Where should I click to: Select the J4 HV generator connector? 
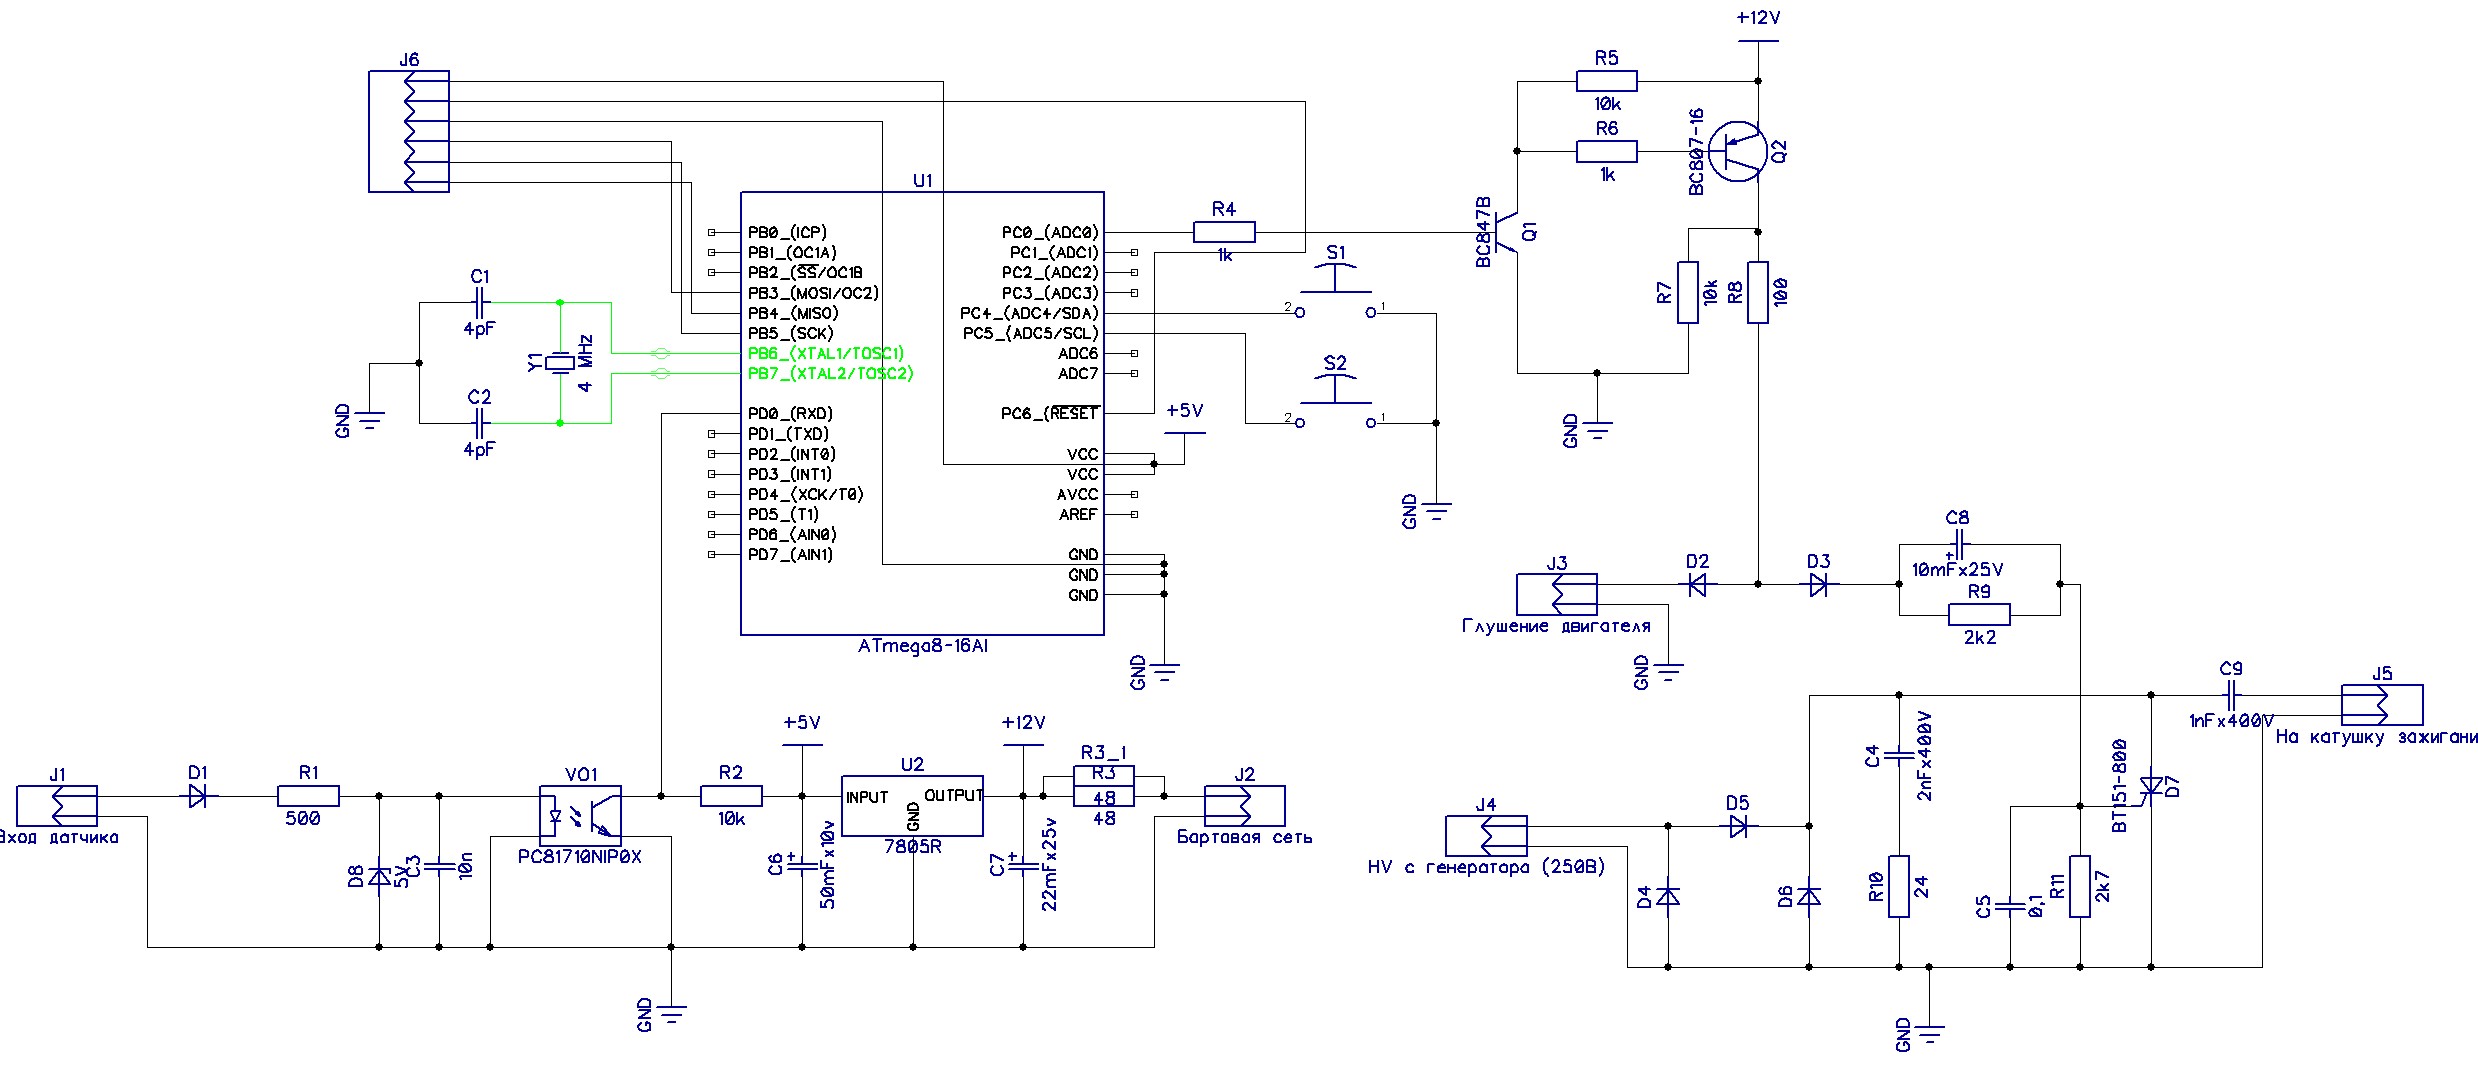point(1486,835)
